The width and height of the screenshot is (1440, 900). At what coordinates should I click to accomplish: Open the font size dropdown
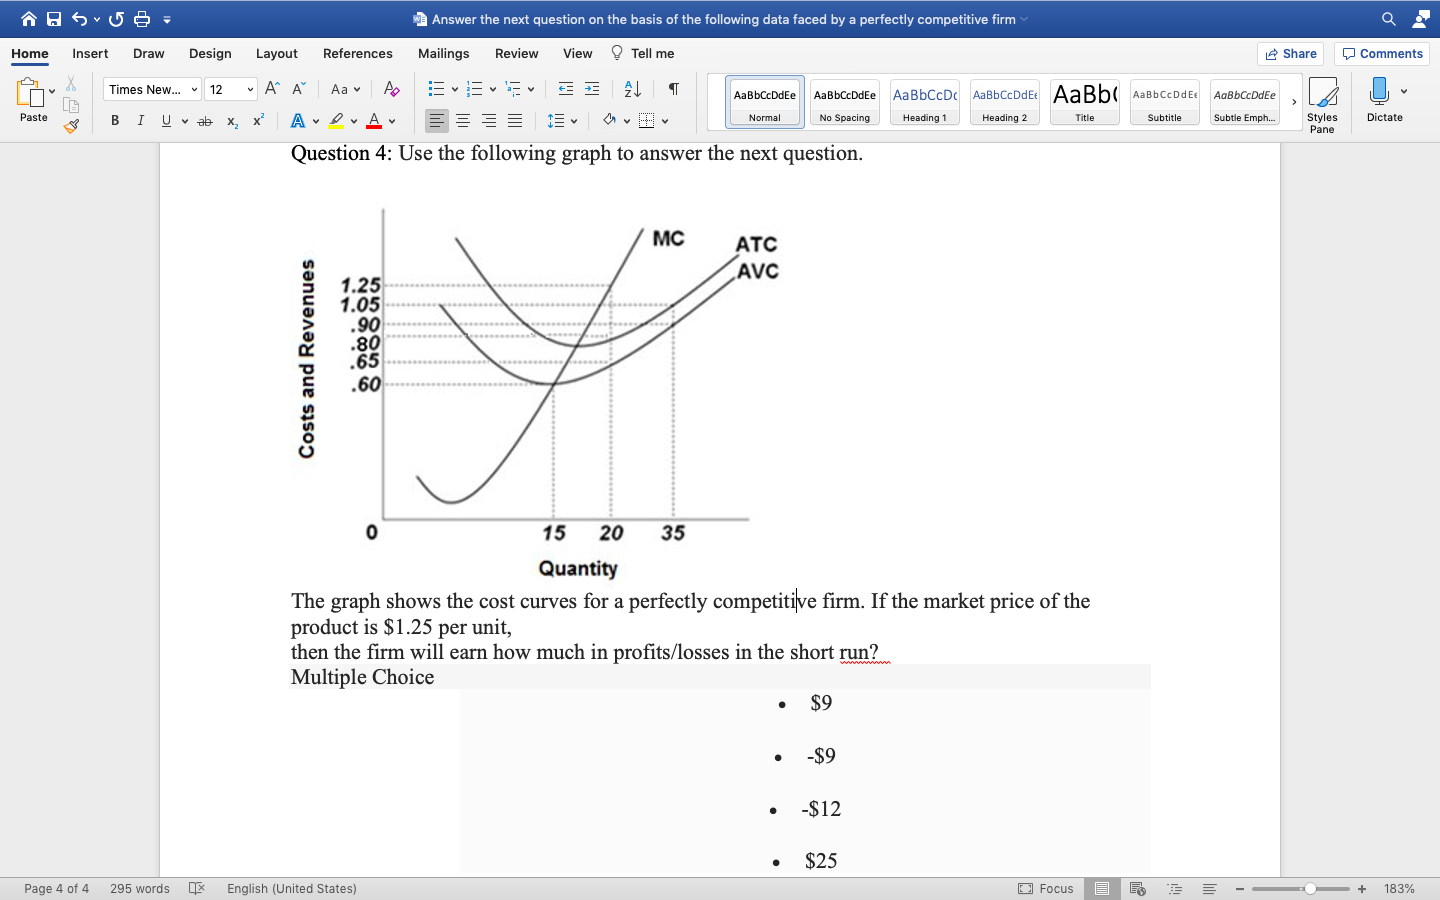[x=250, y=89]
